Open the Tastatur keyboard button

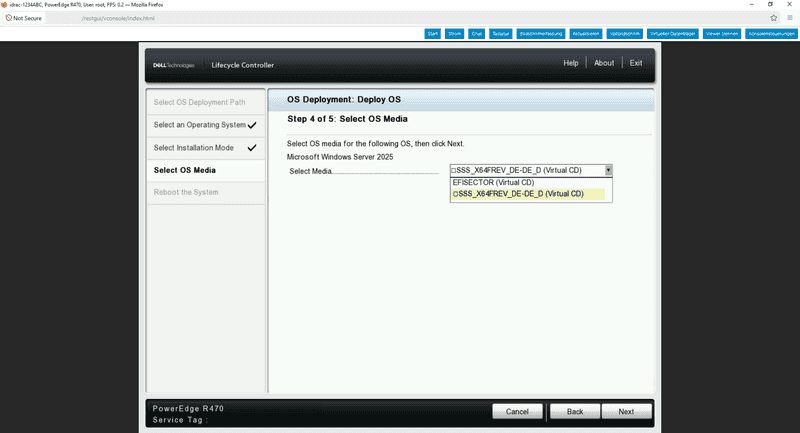point(501,34)
